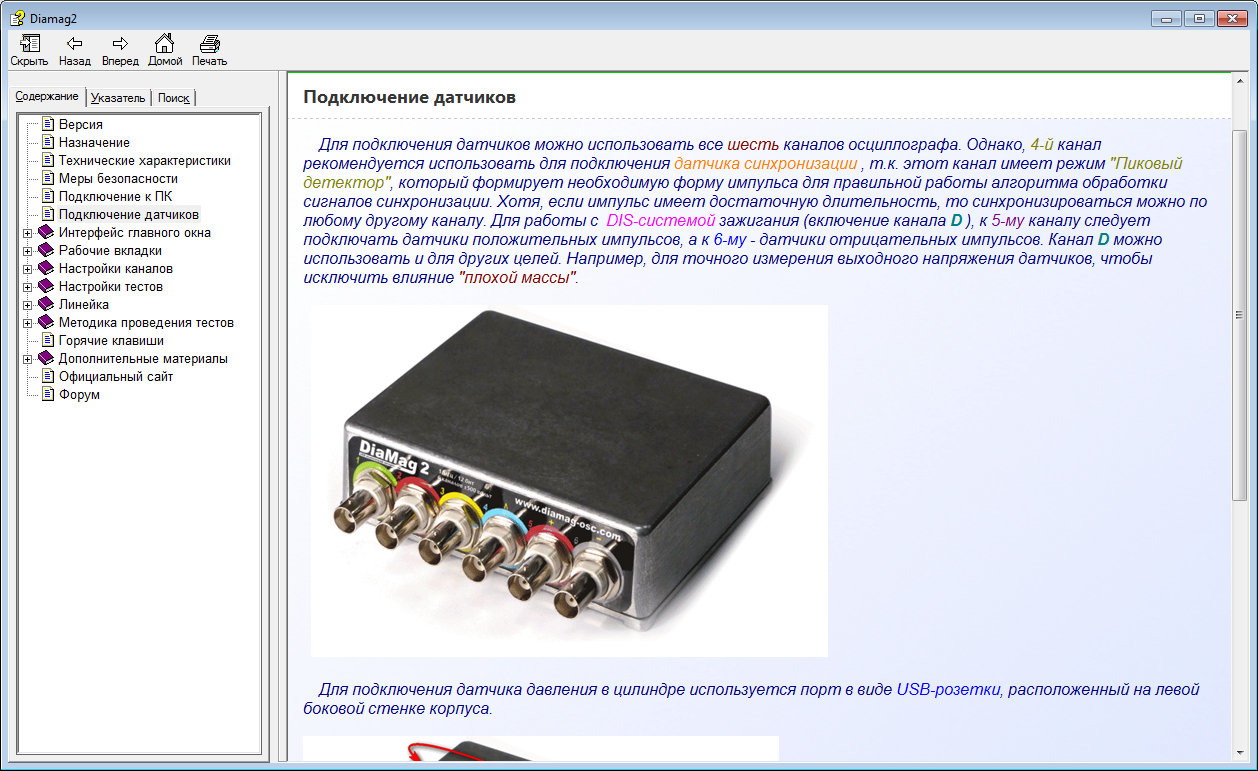This screenshot has width=1258, height=771.
Task: Click the USB-розетки highlighted text
Action: (949, 690)
